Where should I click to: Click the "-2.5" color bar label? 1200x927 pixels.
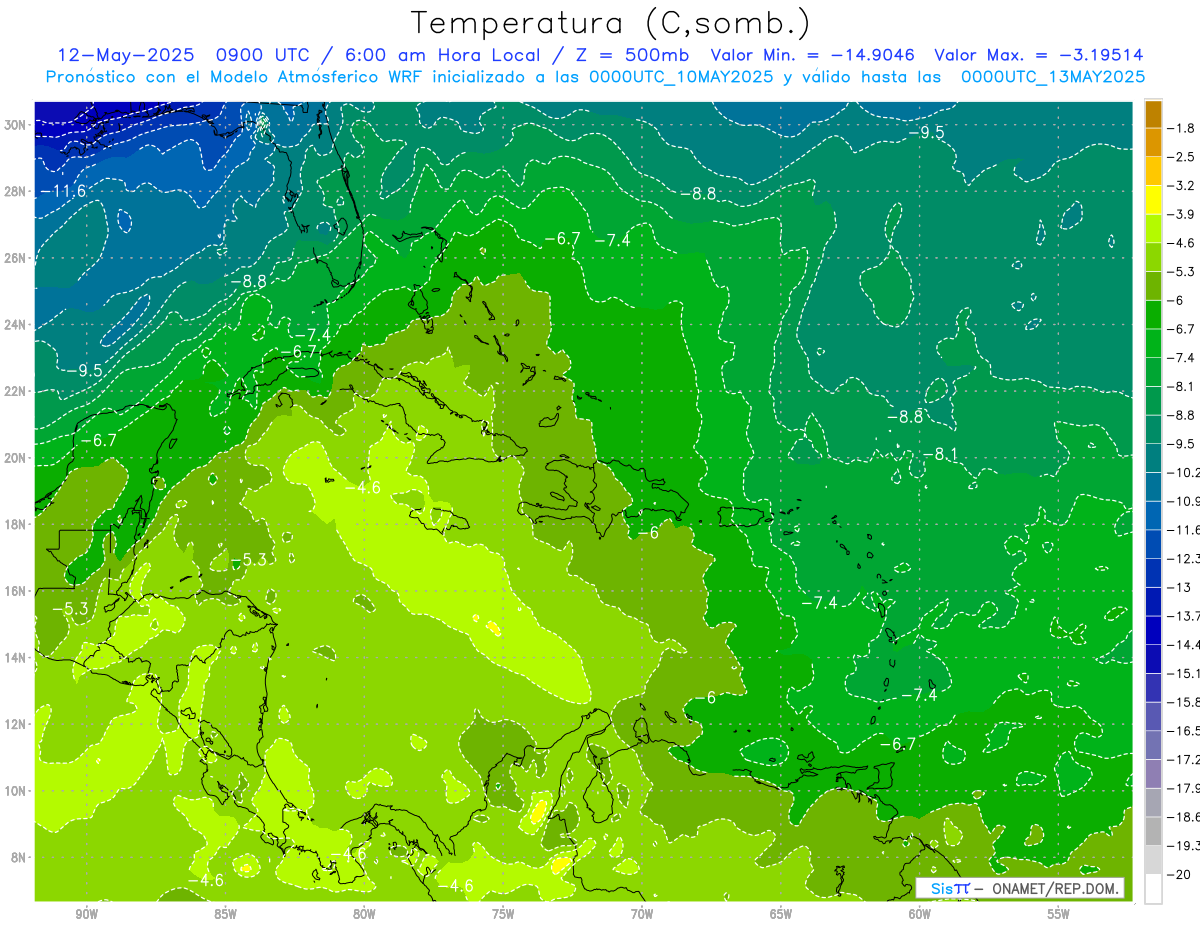1182,157
